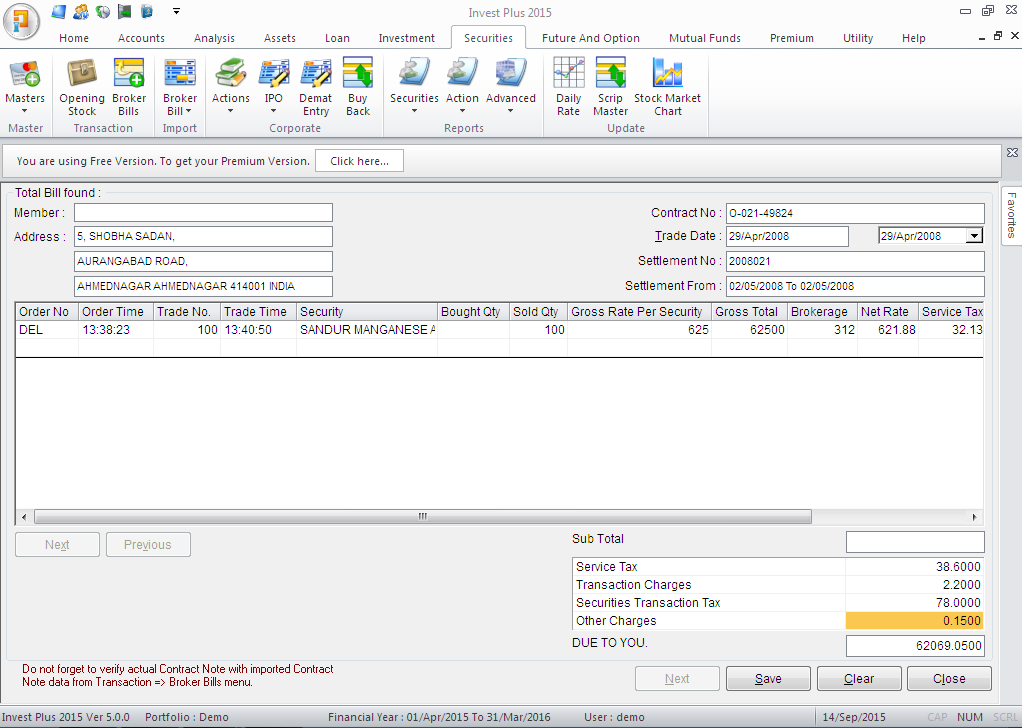Image resolution: width=1022 pixels, height=728 pixels.
Task: Click the Sub Total field
Action: (x=915, y=542)
